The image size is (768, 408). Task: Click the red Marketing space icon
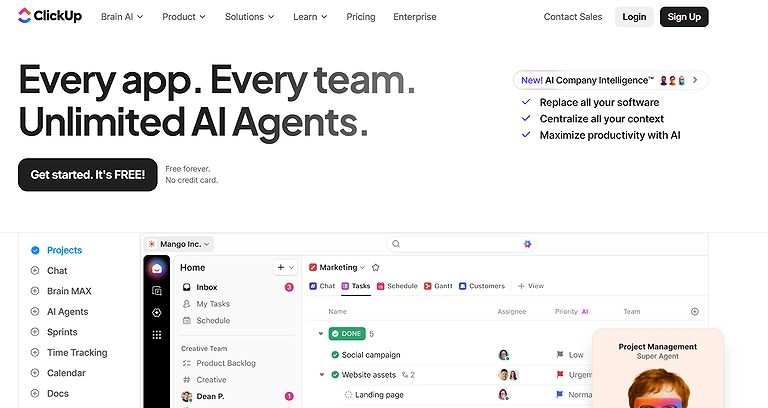point(313,267)
